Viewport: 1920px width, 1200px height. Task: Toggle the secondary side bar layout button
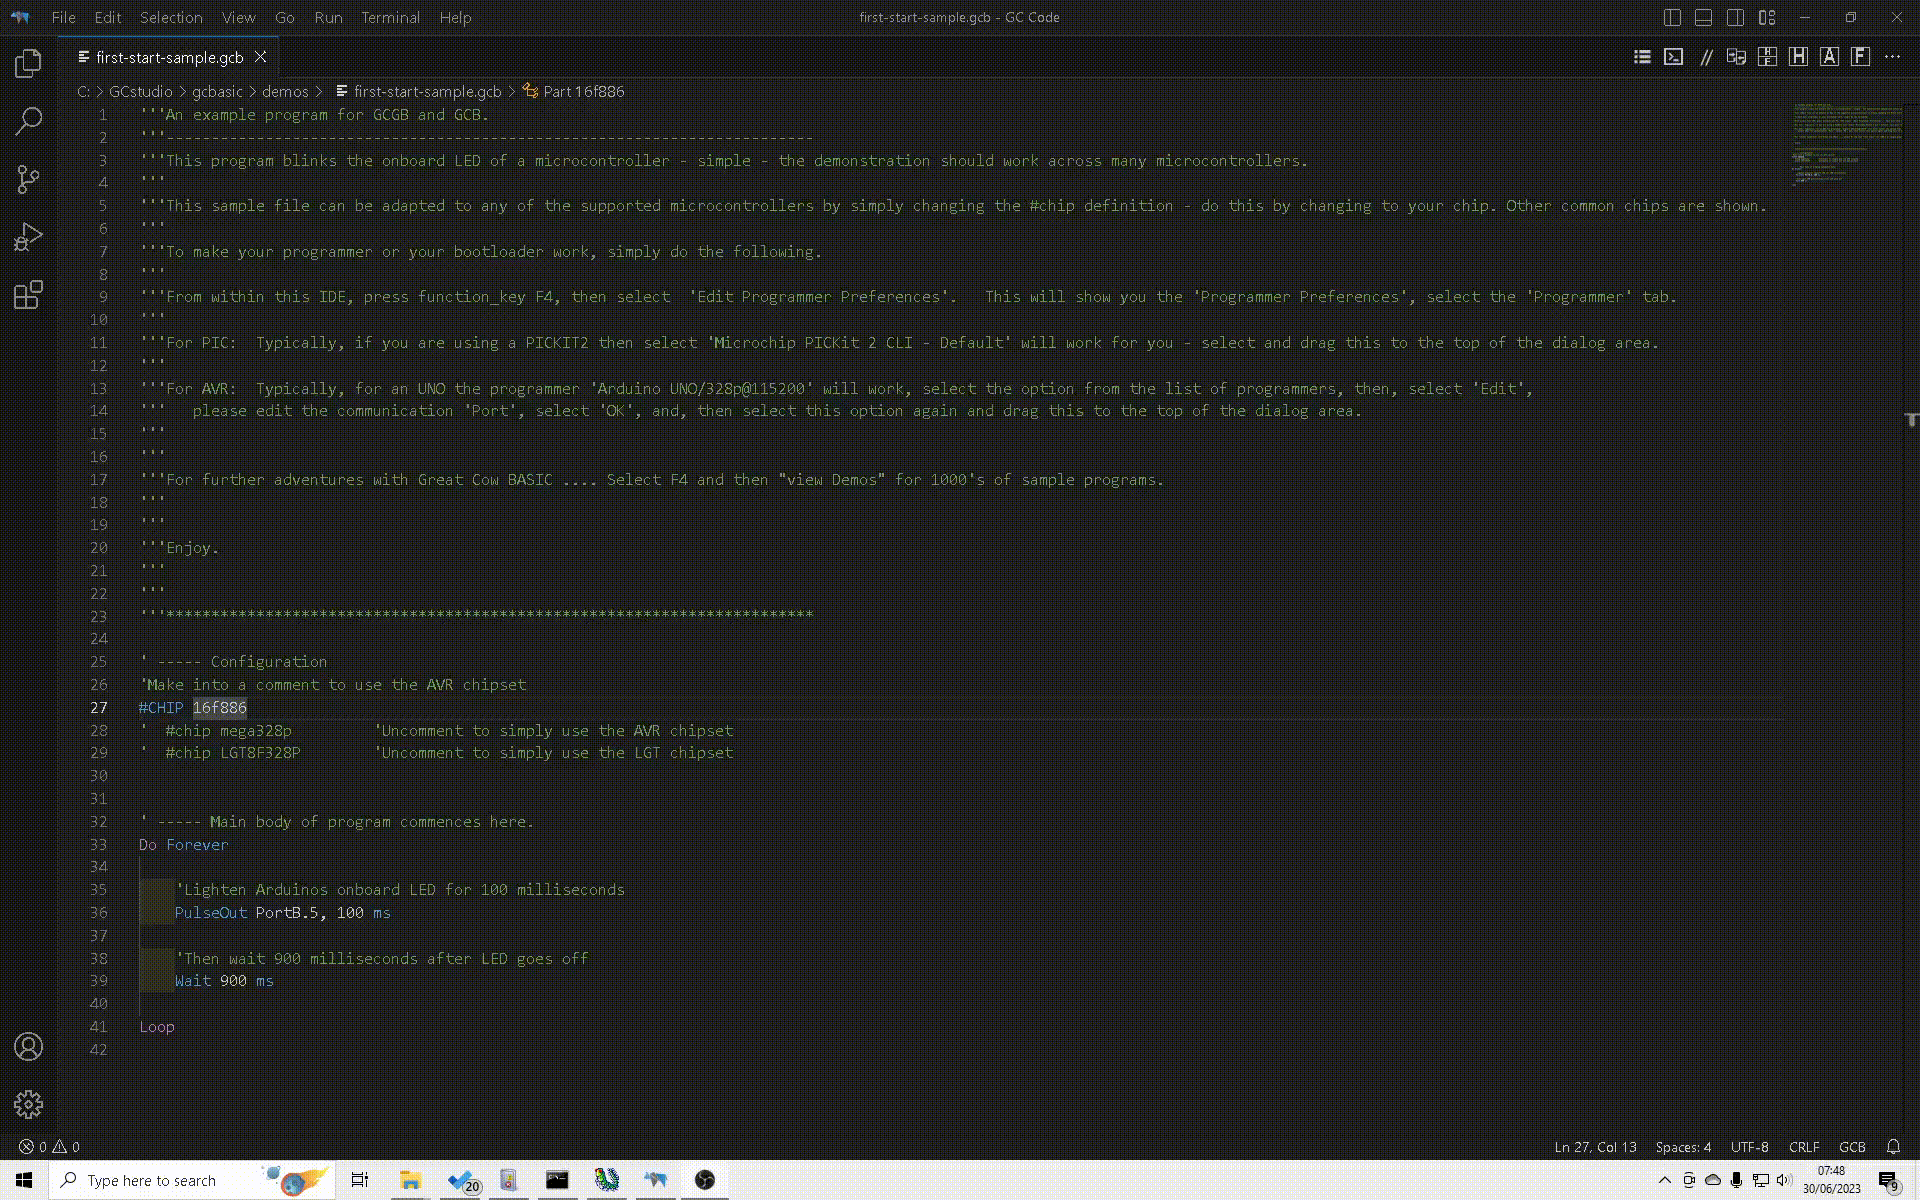pos(1735,17)
